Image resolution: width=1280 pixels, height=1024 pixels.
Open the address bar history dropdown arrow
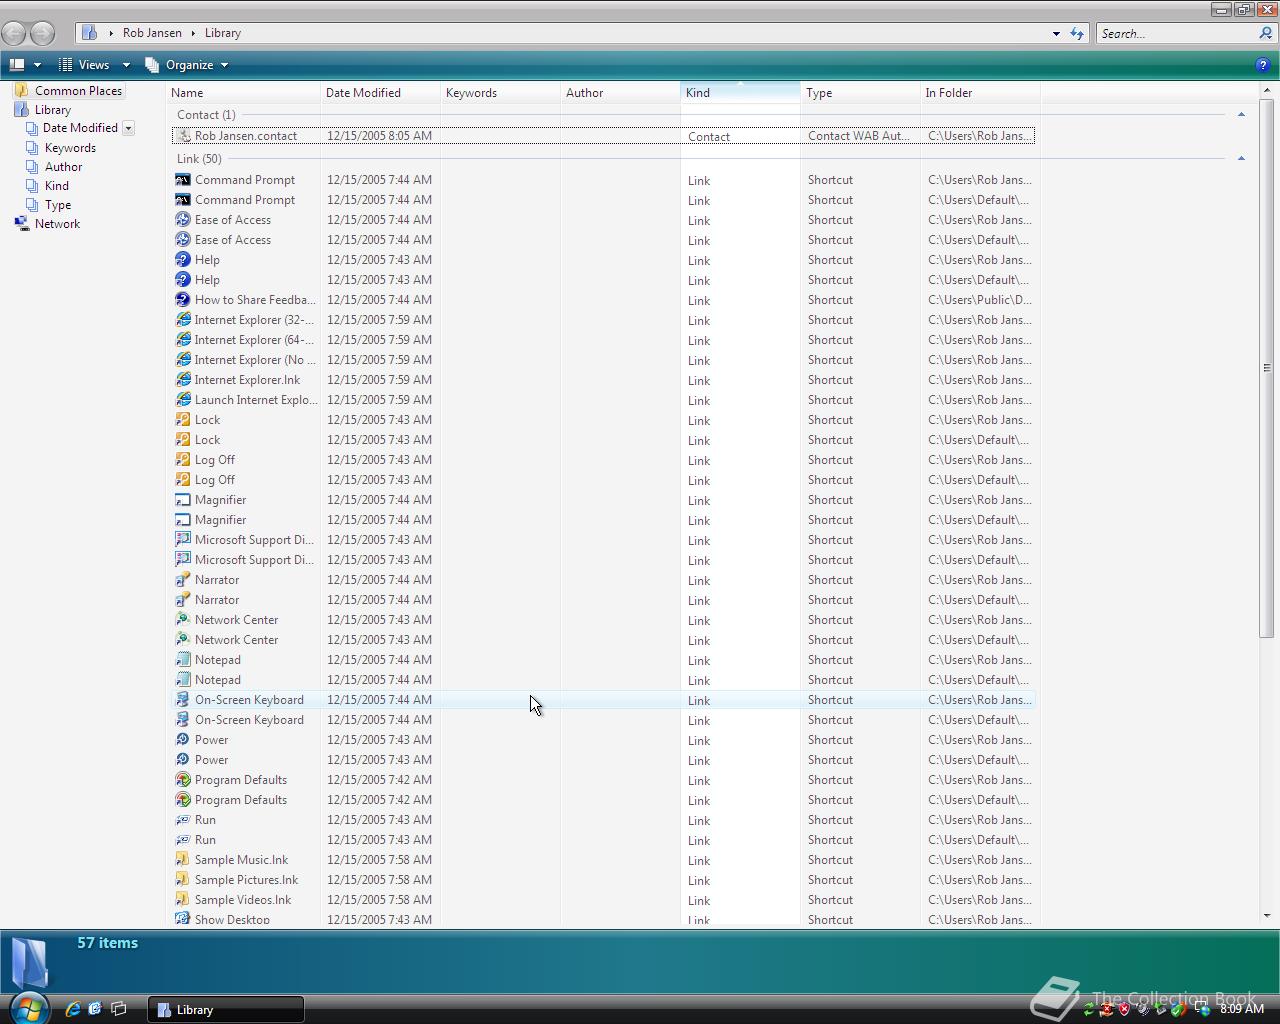point(1056,33)
